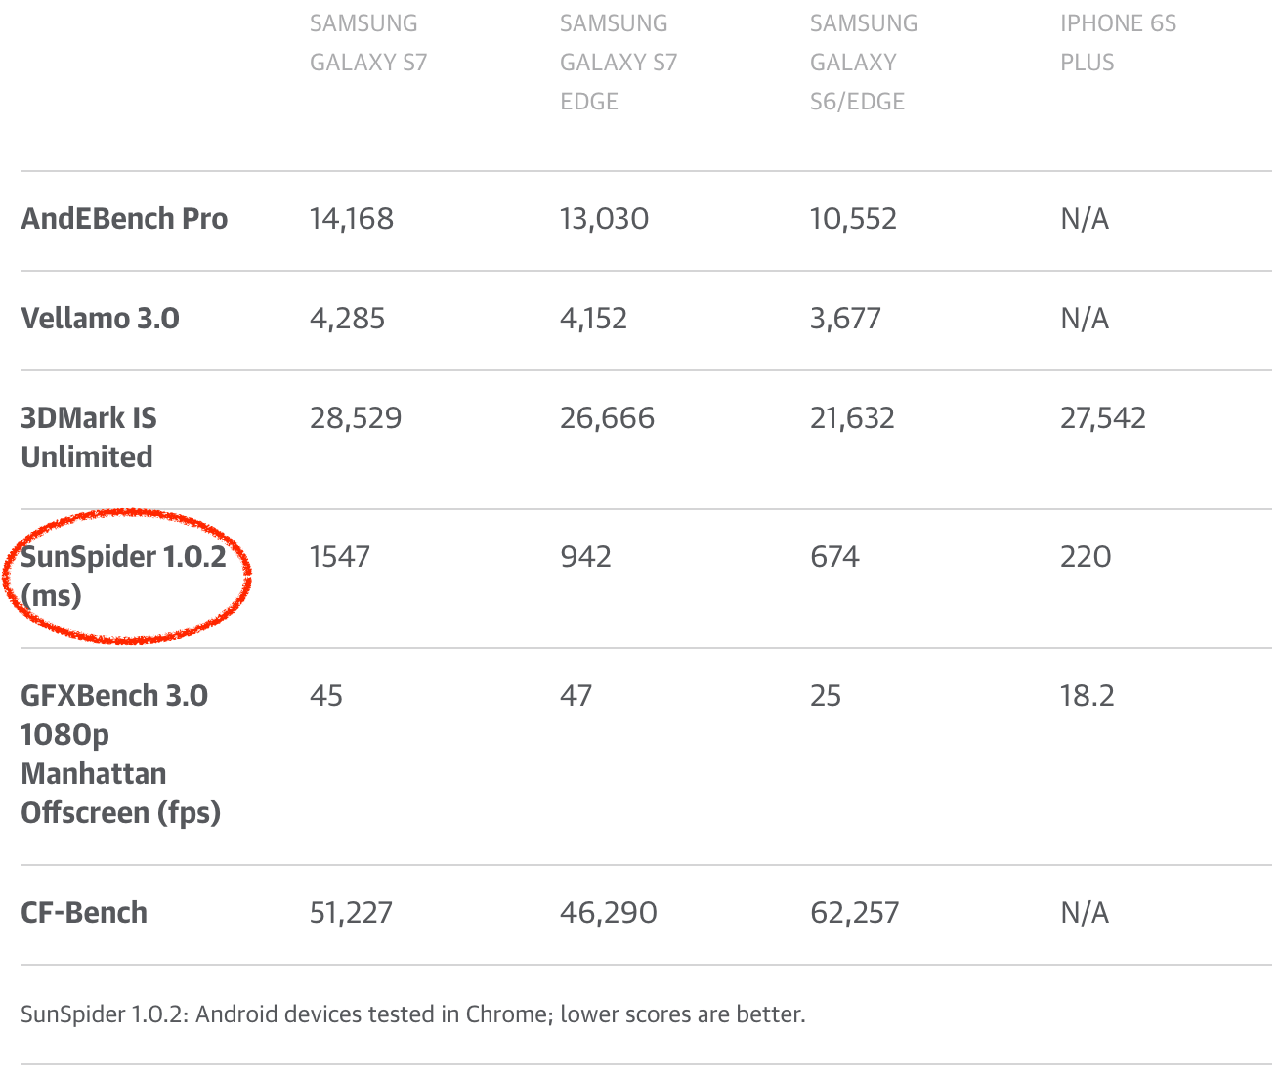Select the 4,152 Vellamo score
This screenshot has height=1079, width=1280.
[593, 319]
